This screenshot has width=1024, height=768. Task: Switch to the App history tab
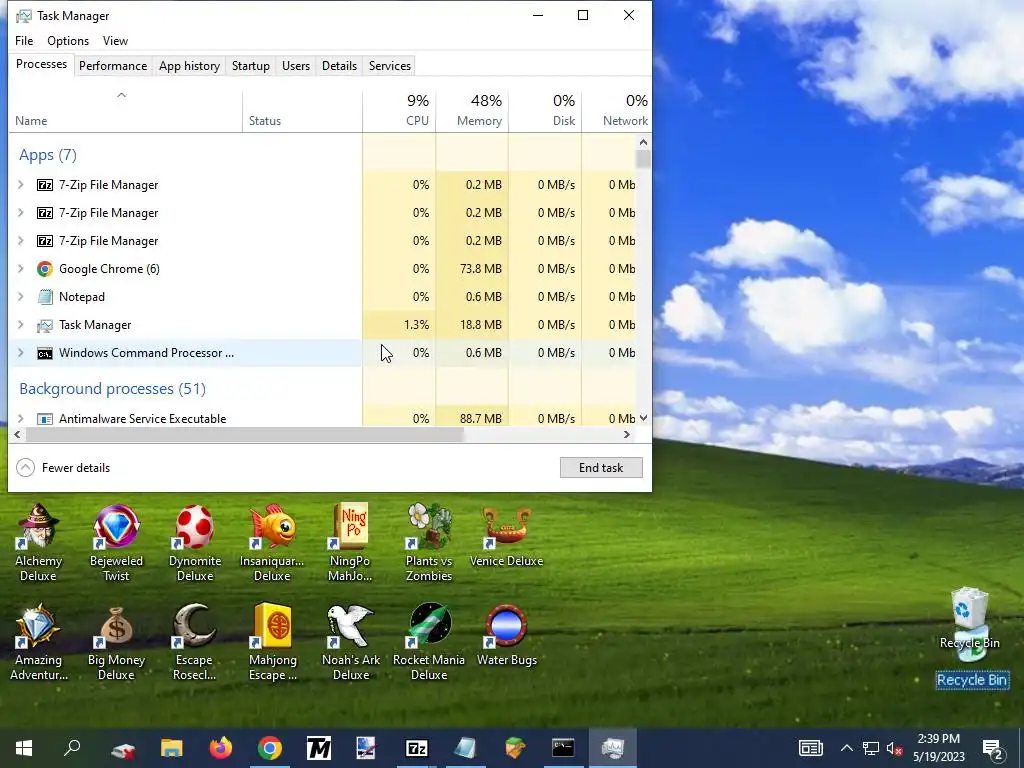tap(189, 66)
